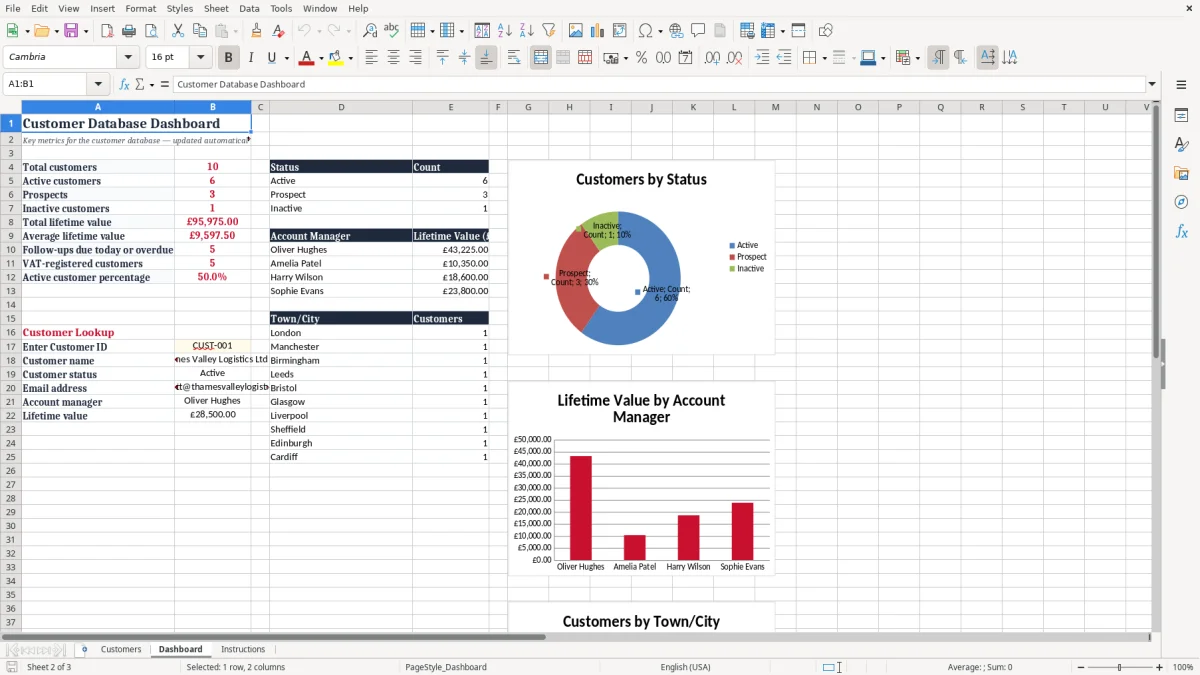The height and width of the screenshot is (675, 1200).
Task: Open the sidebar Properties panel
Action: [x=1181, y=116]
